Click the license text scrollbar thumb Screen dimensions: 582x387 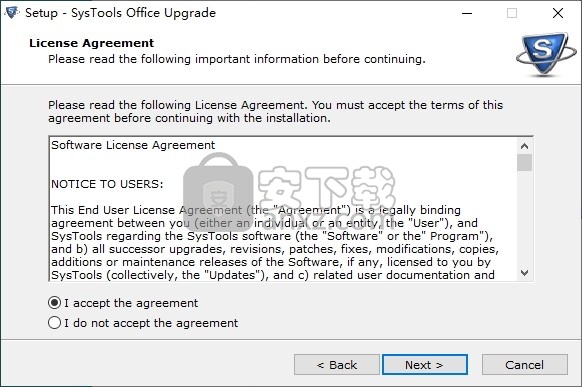click(524, 163)
